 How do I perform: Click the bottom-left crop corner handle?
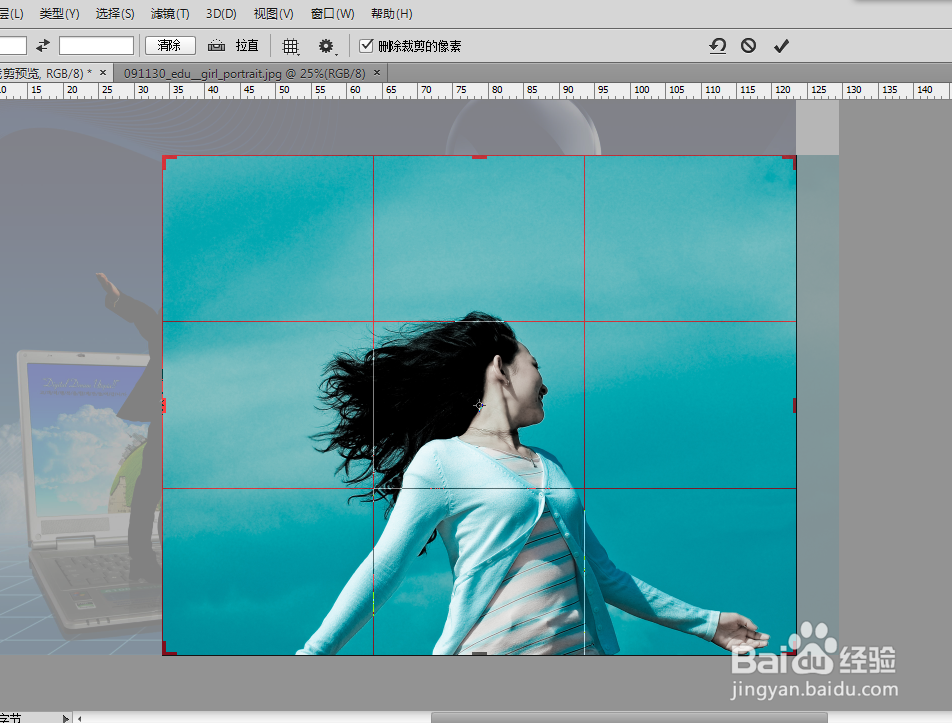pos(168,649)
